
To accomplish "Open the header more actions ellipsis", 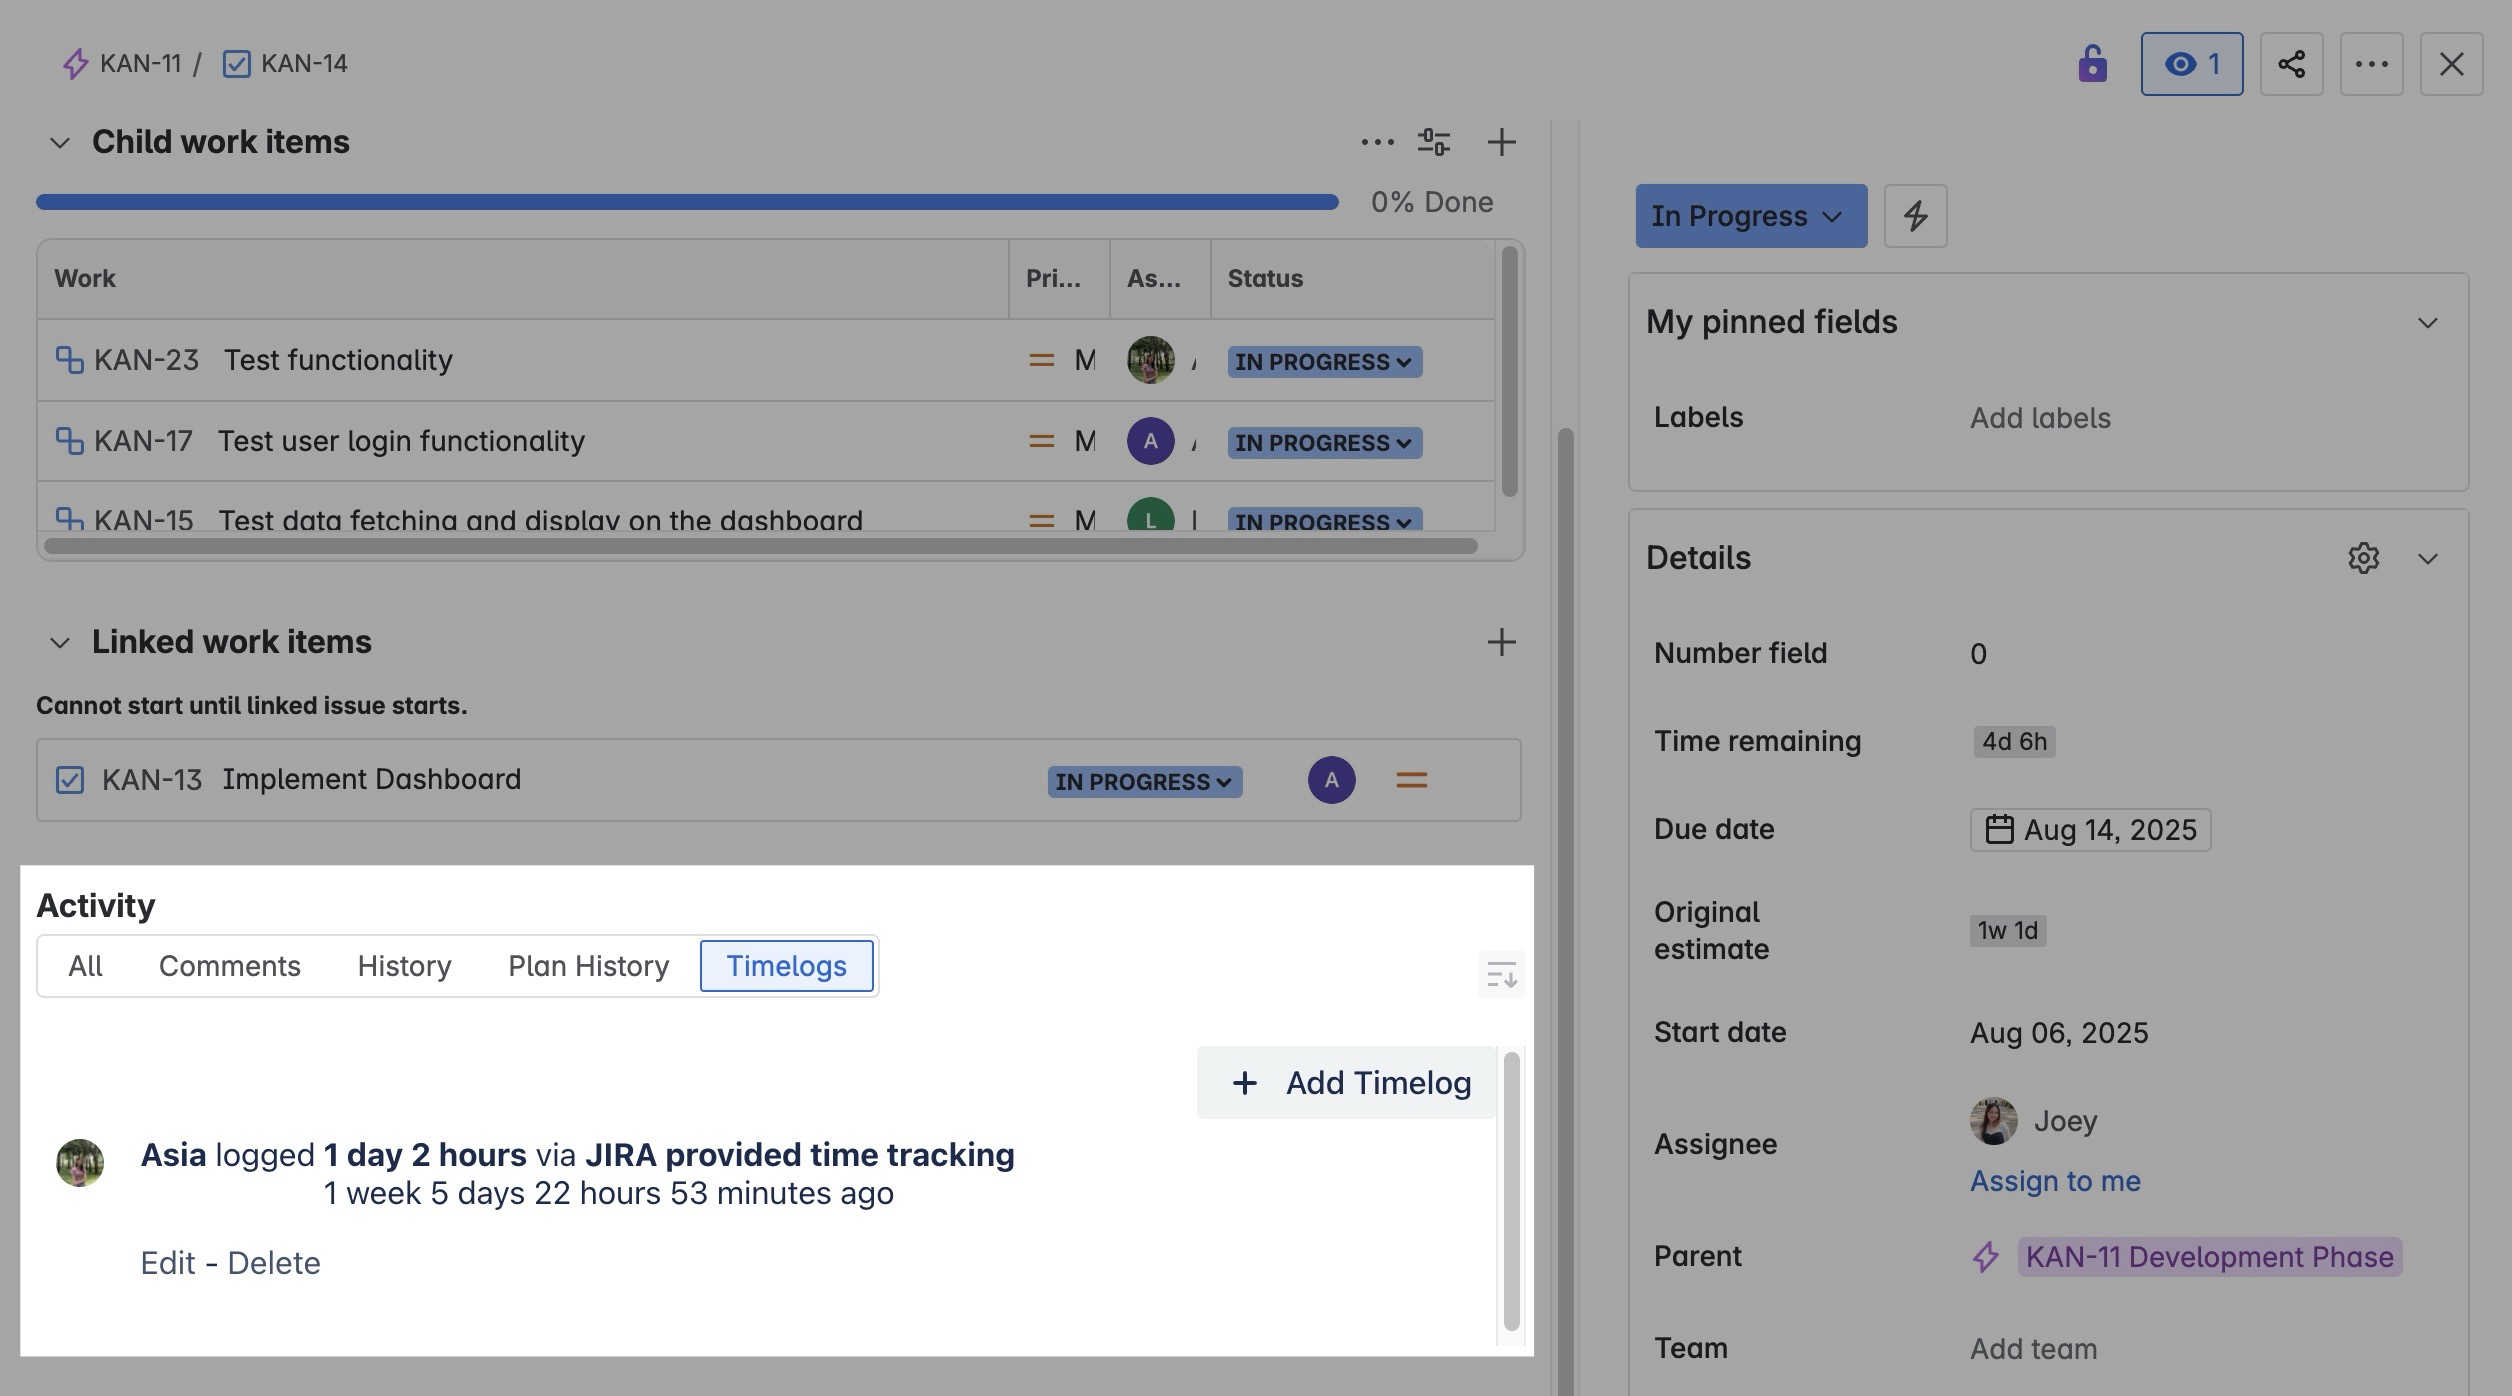I will tap(2371, 64).
